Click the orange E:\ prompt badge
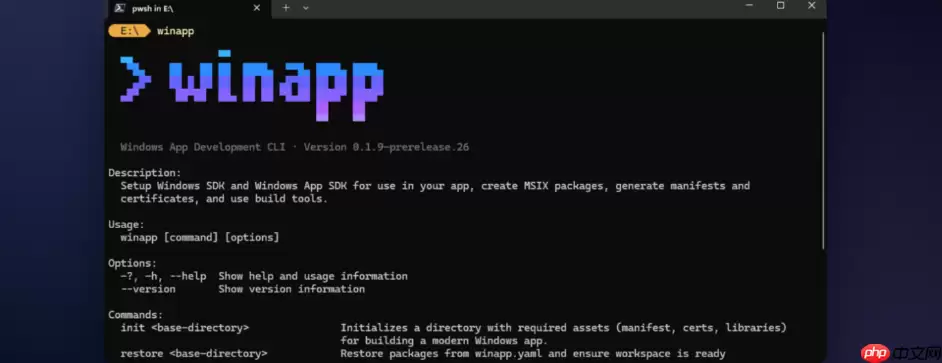This screenshot has height=363, width=942. (x=129, y=31)
